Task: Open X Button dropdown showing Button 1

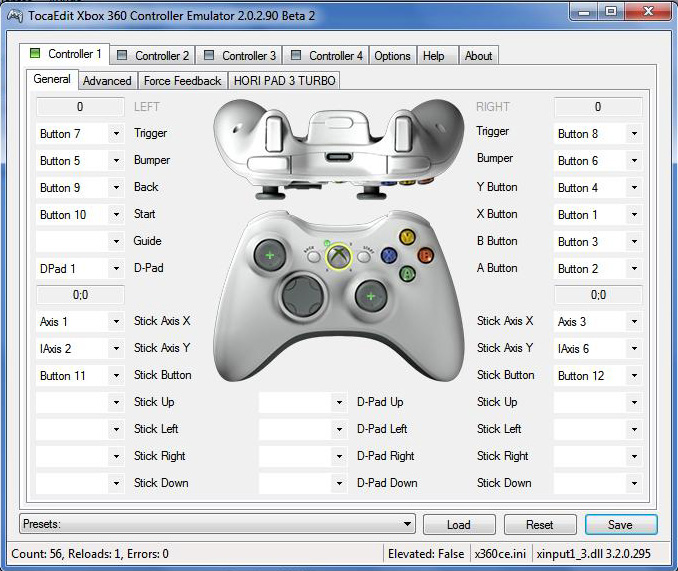Action: 598,214
